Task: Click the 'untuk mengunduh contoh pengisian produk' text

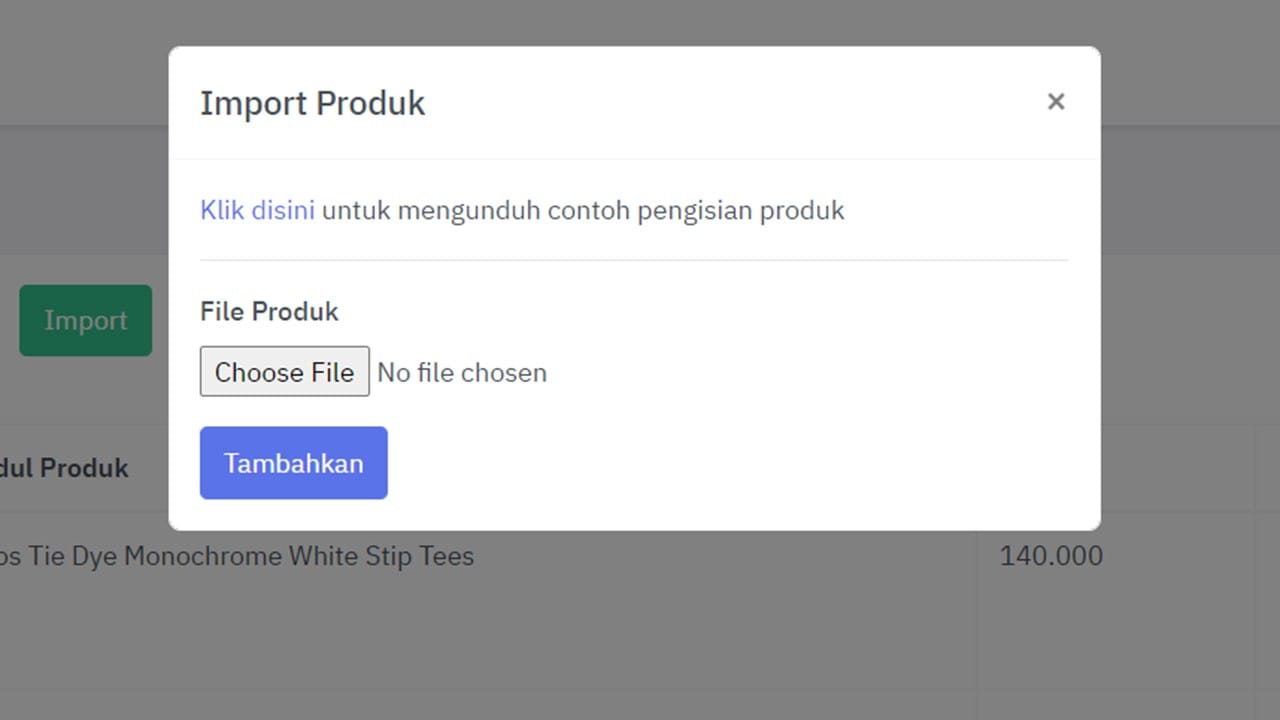Action: 583,210
